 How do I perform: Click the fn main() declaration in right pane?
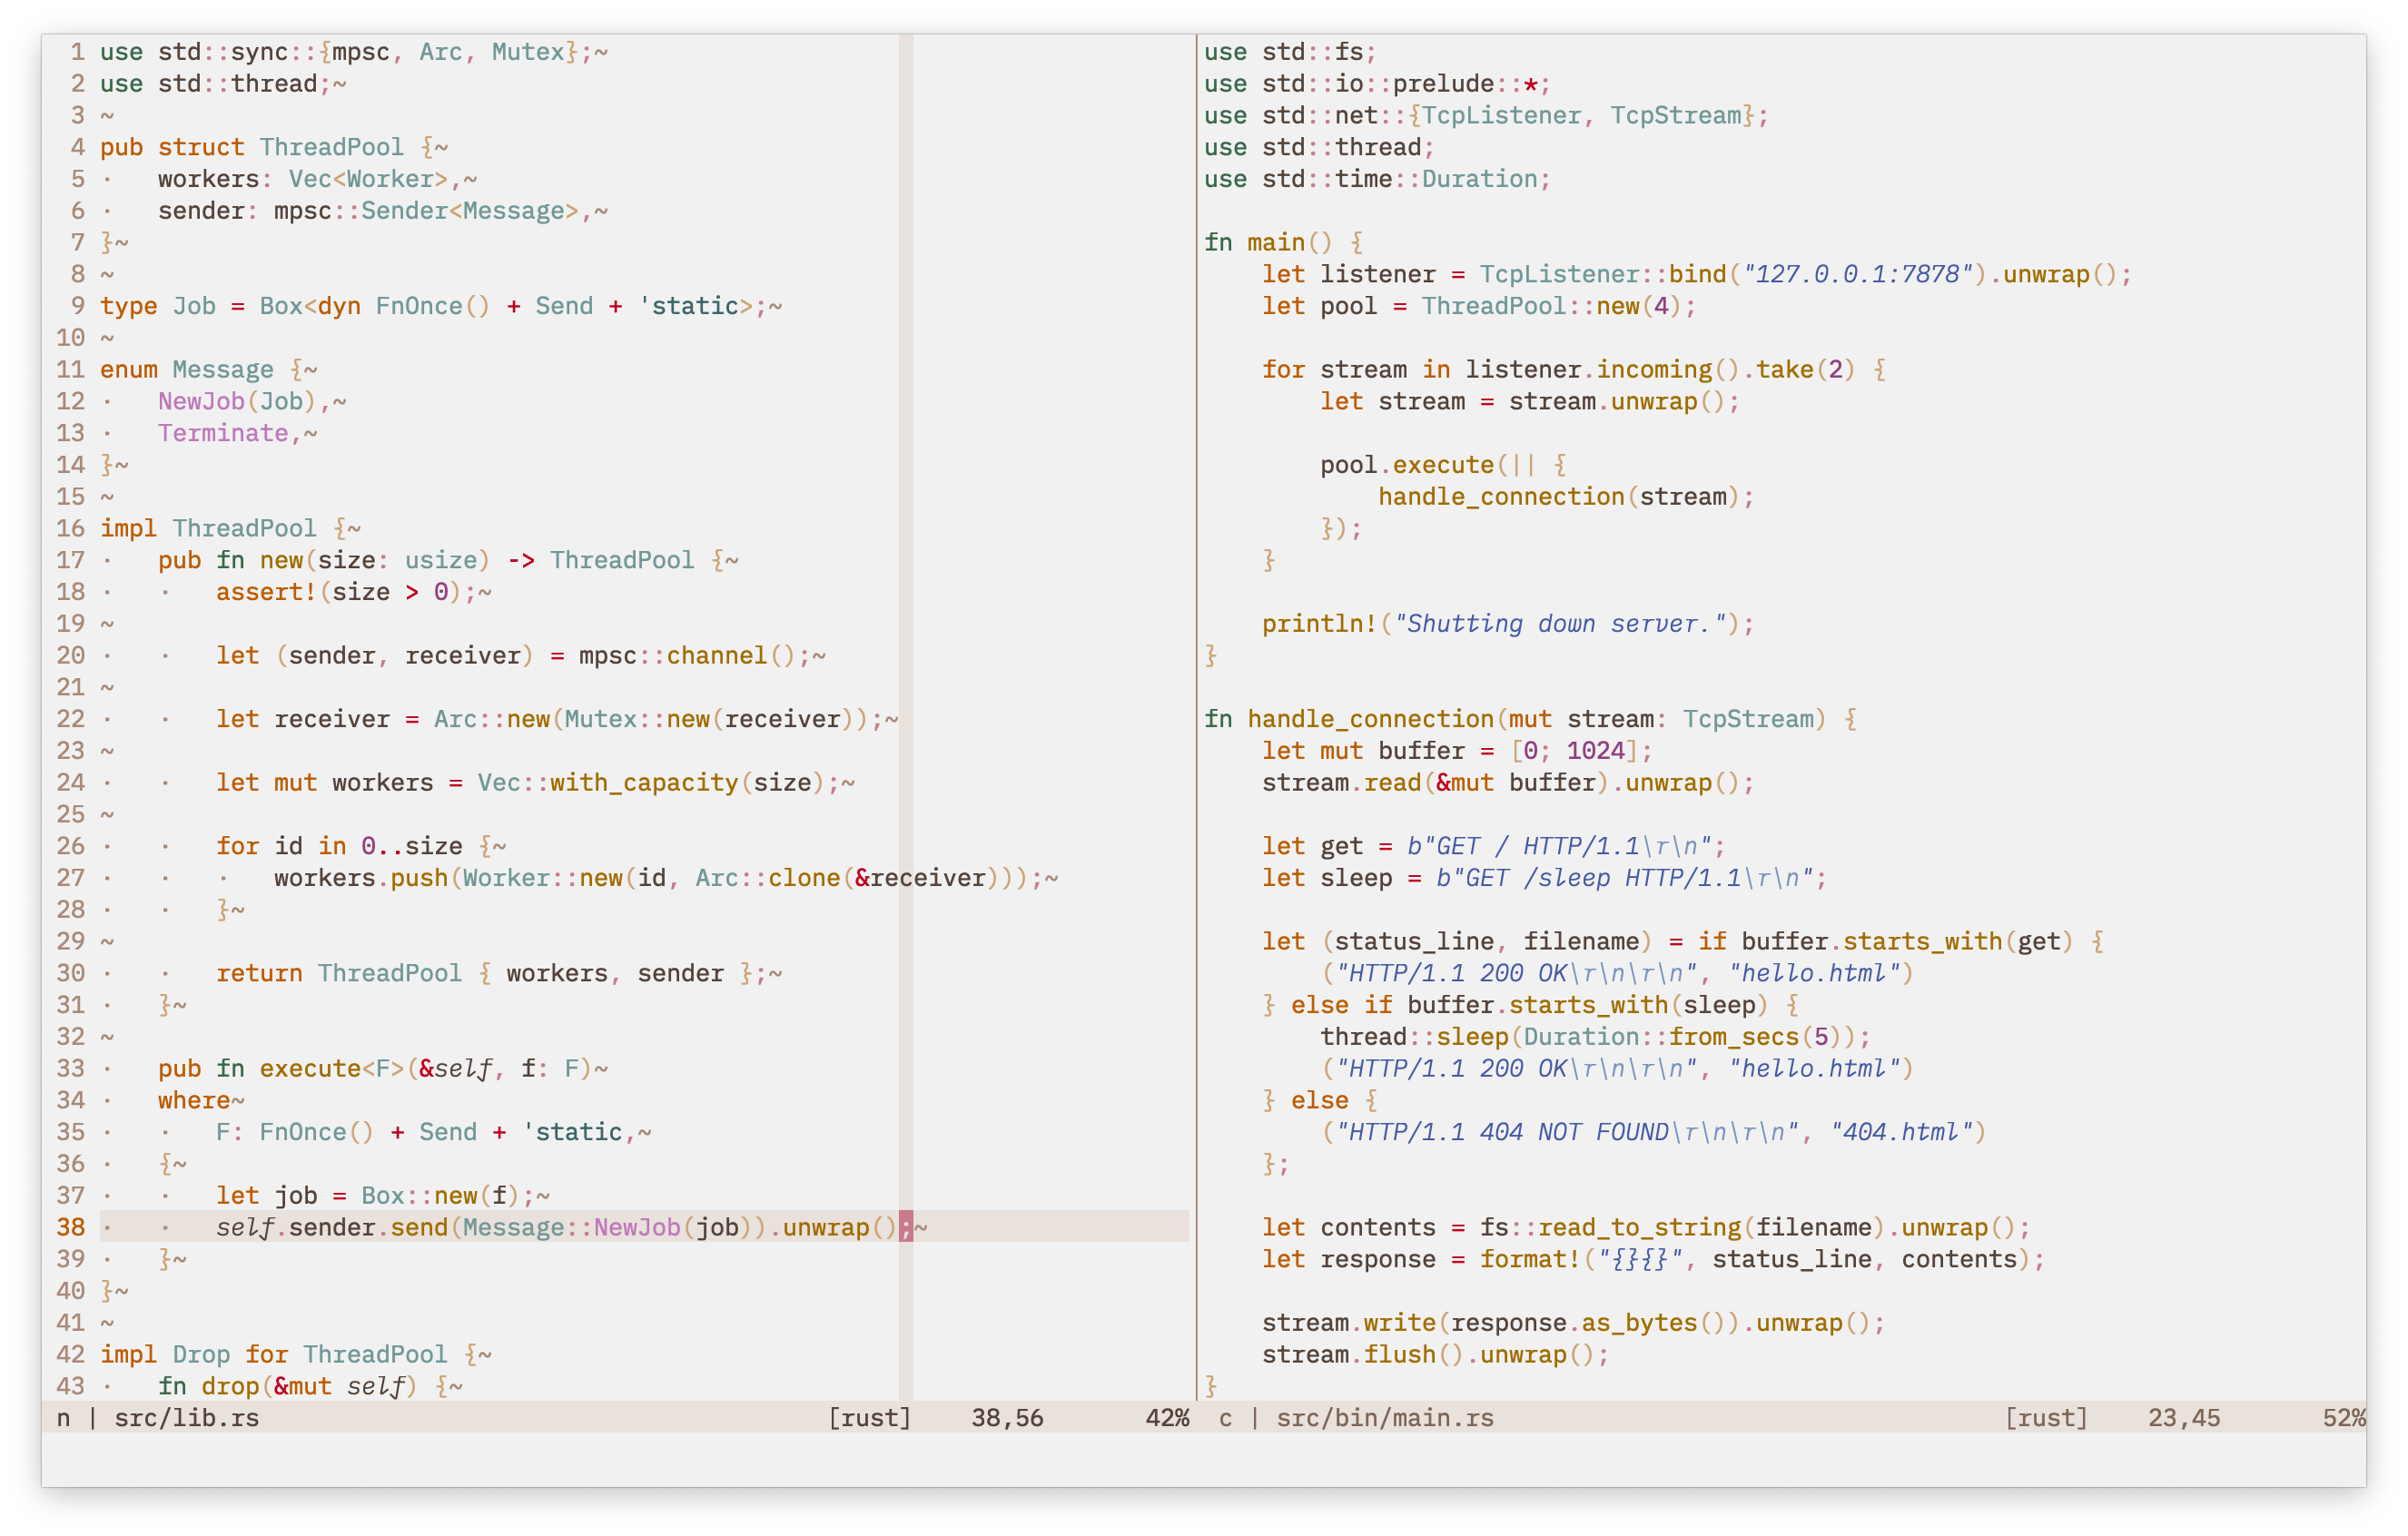(1260, 241)
